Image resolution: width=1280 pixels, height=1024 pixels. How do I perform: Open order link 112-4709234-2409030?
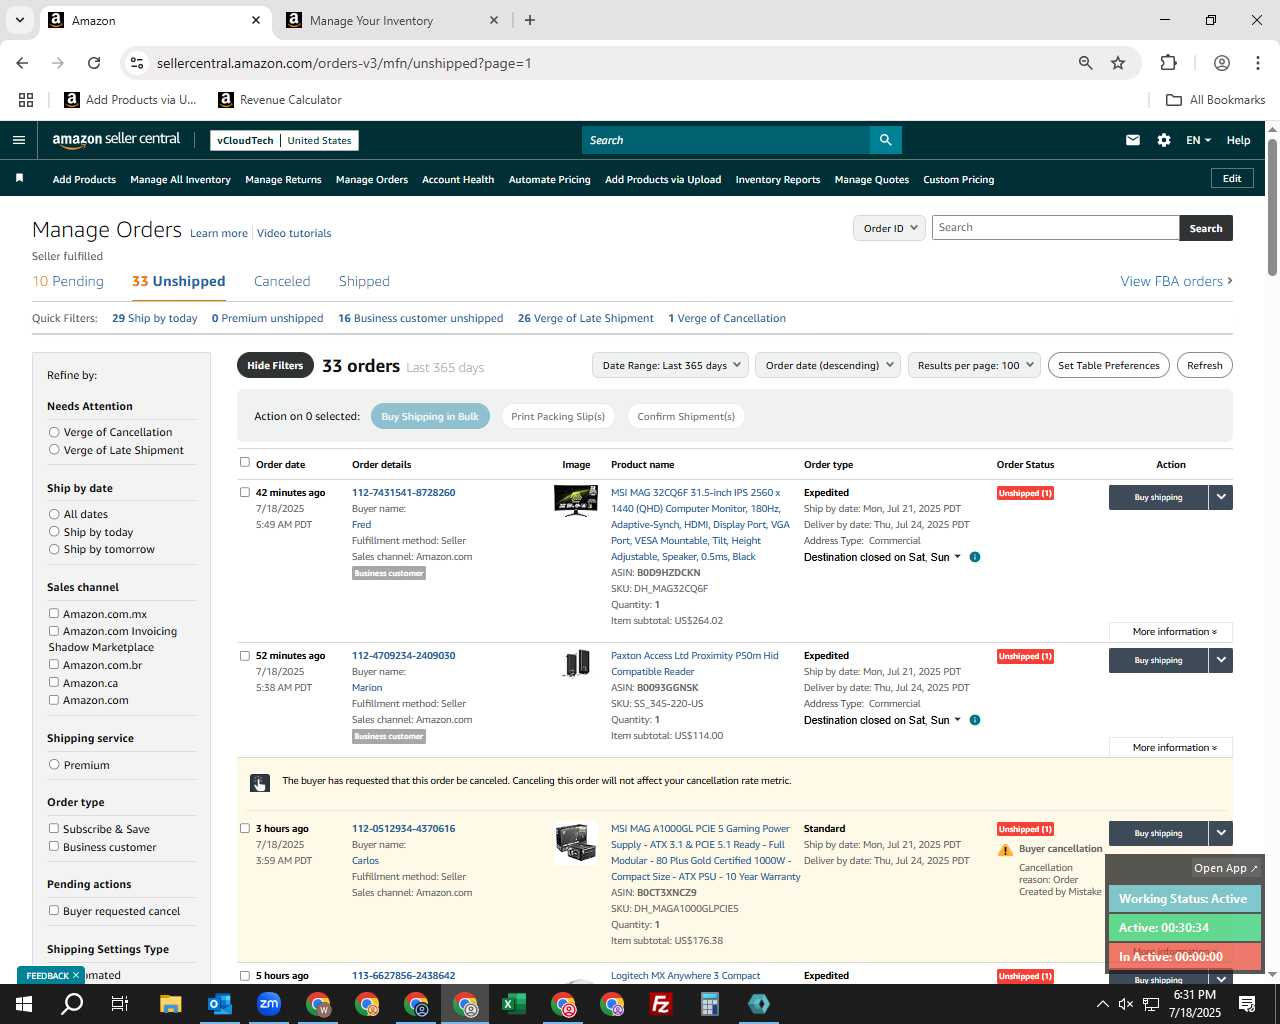(403, 656)
